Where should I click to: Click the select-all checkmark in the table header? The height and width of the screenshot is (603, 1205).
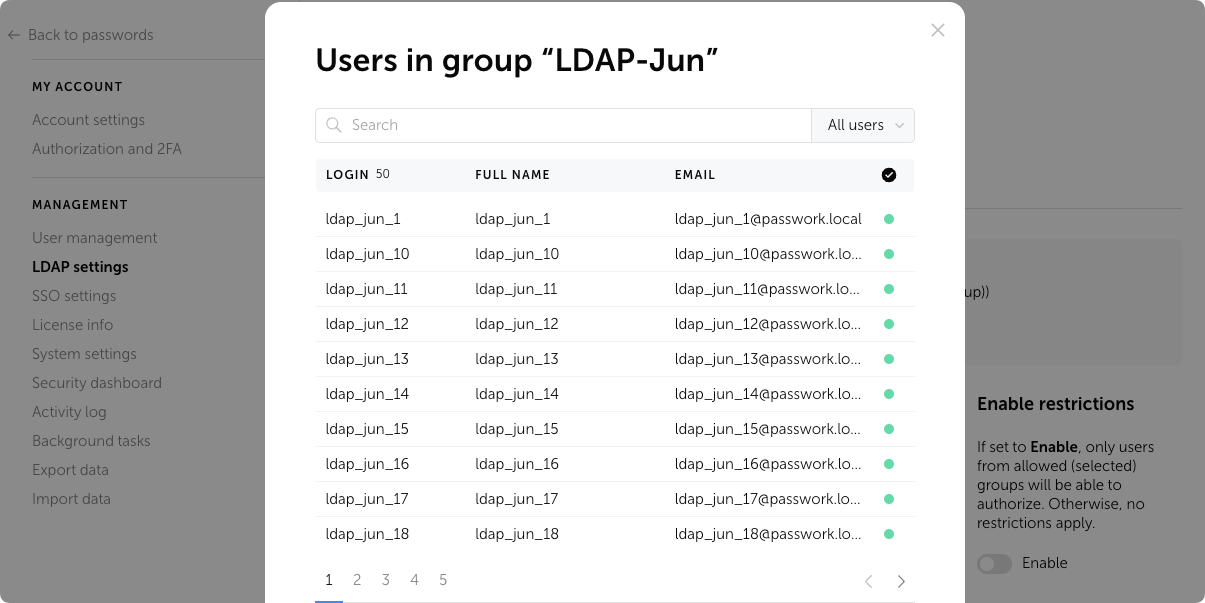click(888, 174)
